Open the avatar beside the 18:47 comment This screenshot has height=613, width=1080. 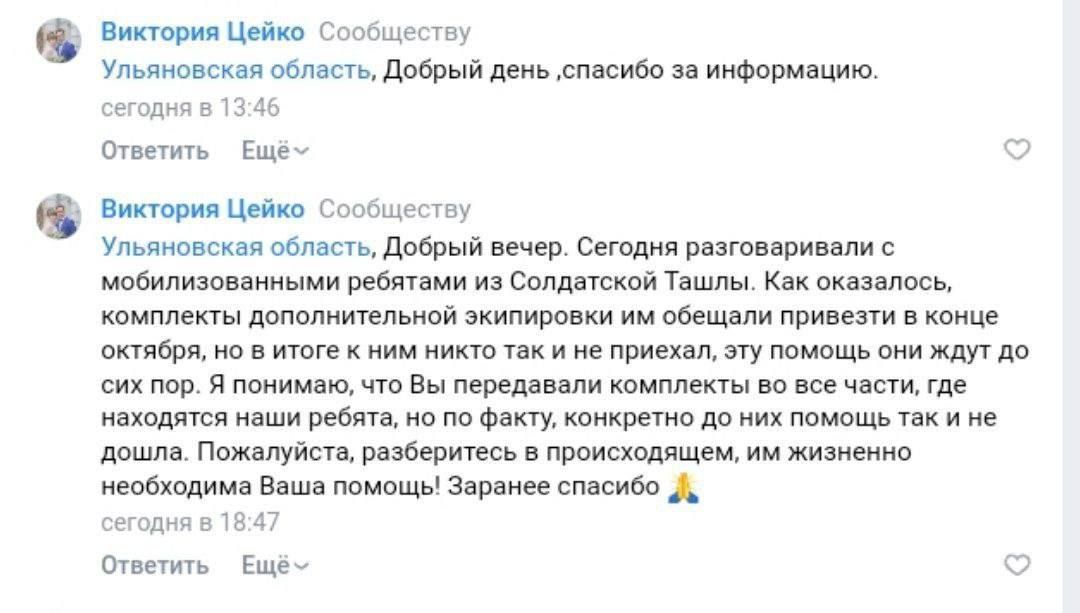tap(59, 216)
